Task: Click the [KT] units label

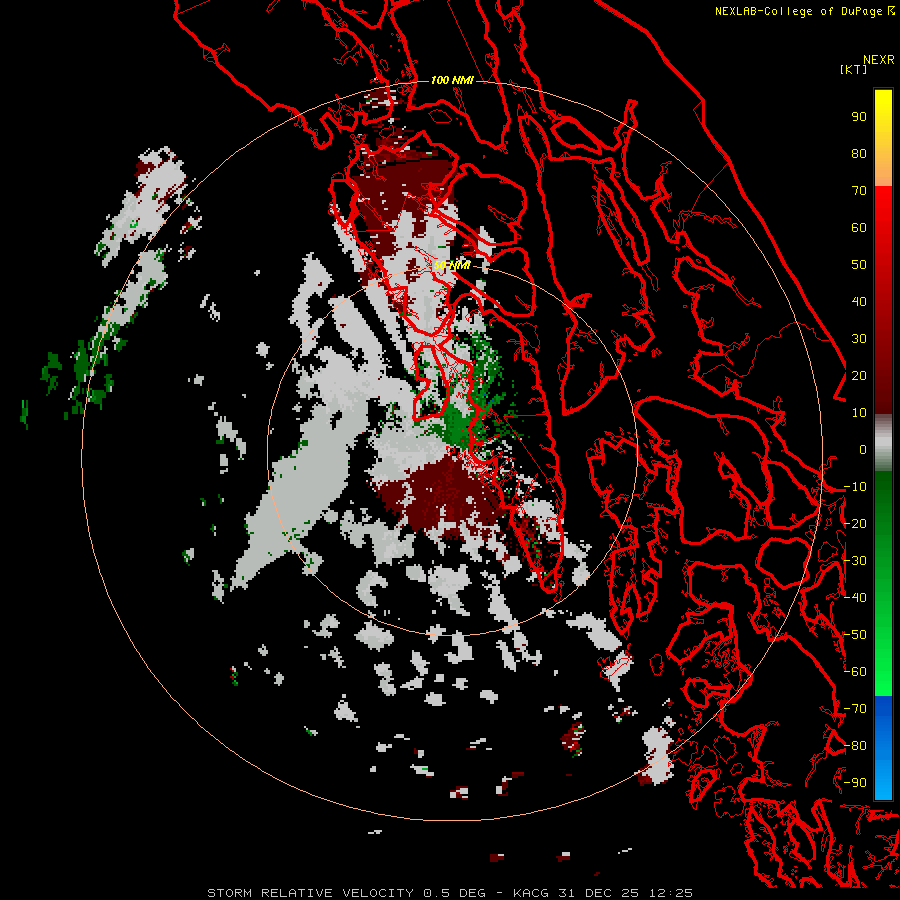Action: tap(854, 69)
